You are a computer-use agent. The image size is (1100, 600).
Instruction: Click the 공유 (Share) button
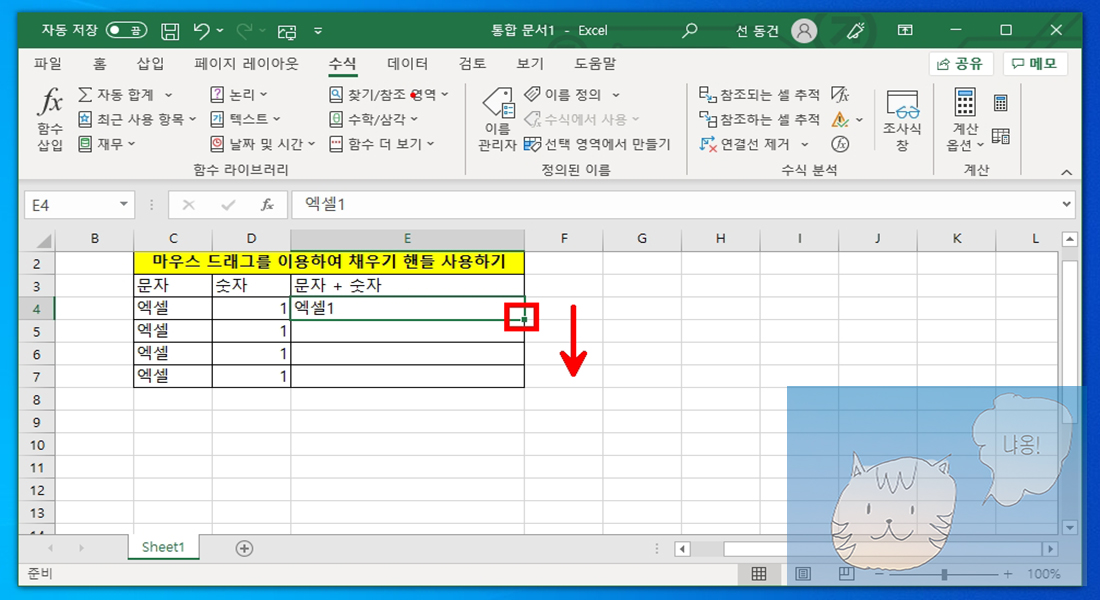point(960,64)
